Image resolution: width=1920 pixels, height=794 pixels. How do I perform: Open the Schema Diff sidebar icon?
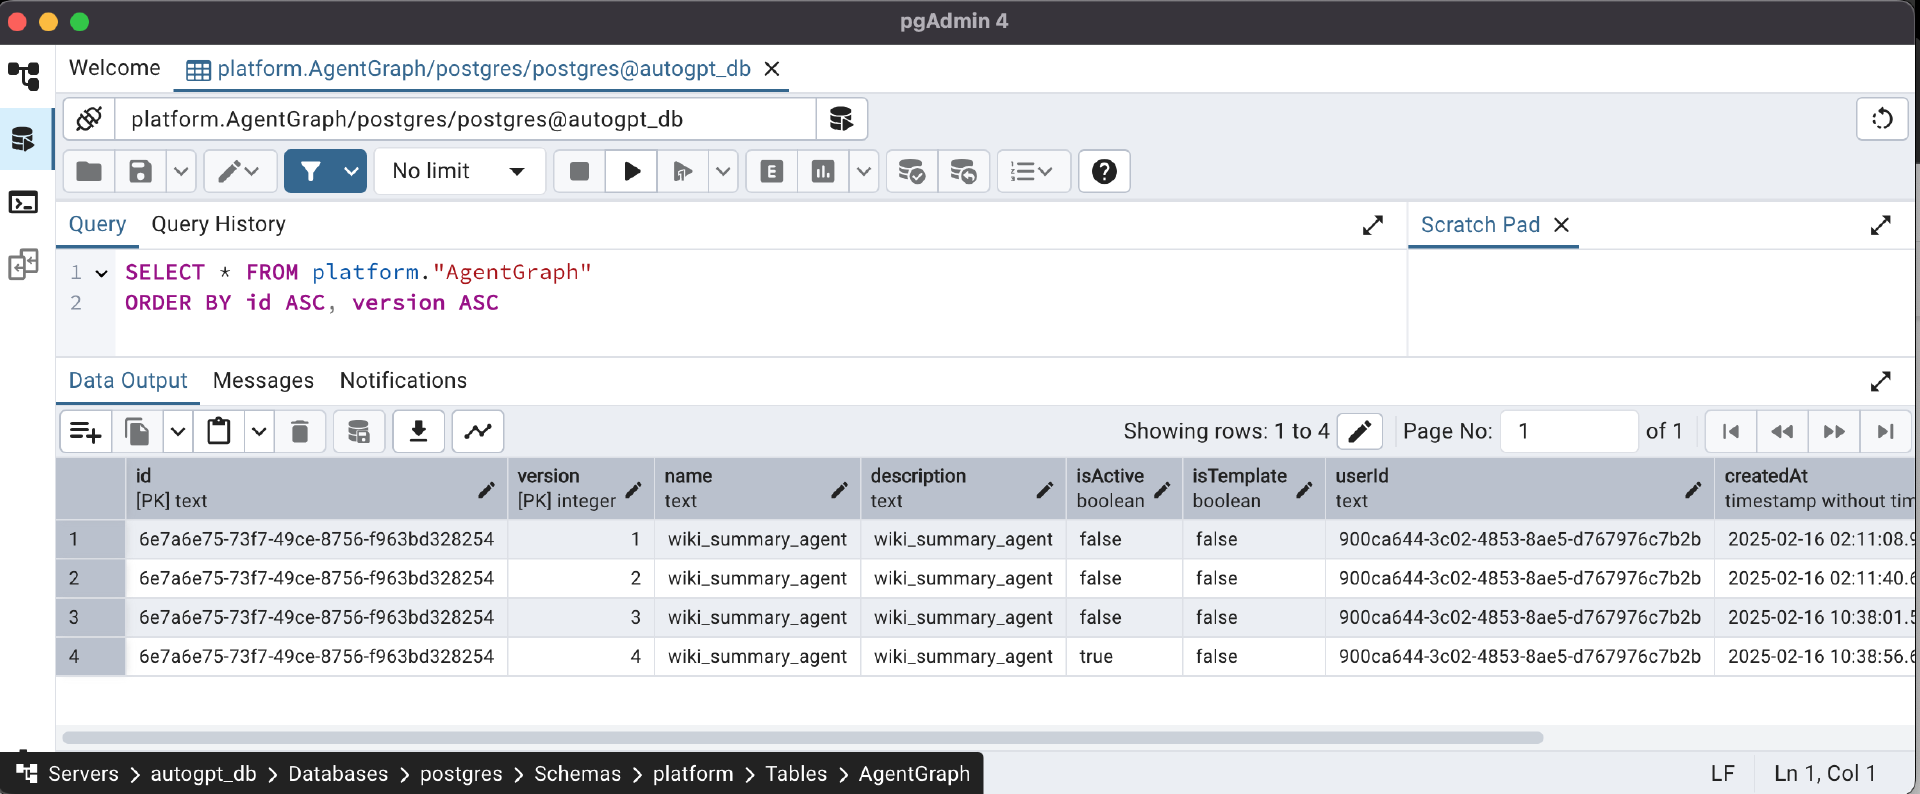(x=23, y=265)
